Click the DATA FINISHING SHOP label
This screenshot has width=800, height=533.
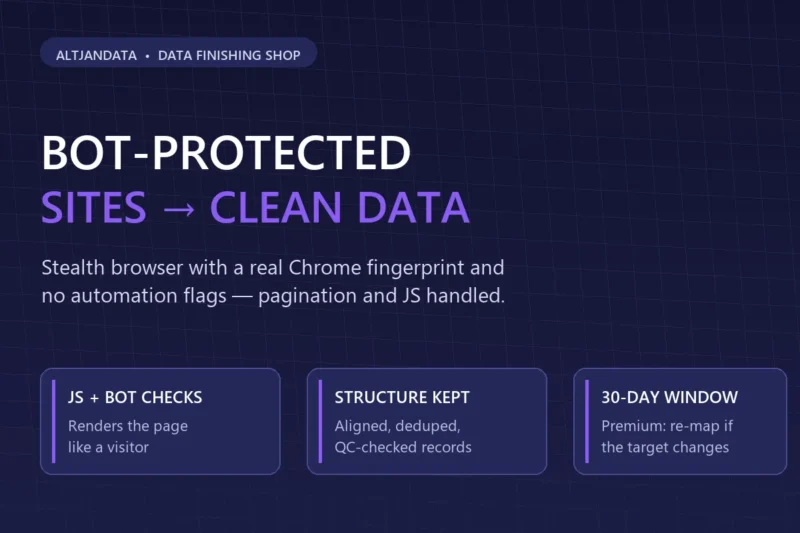229,56
